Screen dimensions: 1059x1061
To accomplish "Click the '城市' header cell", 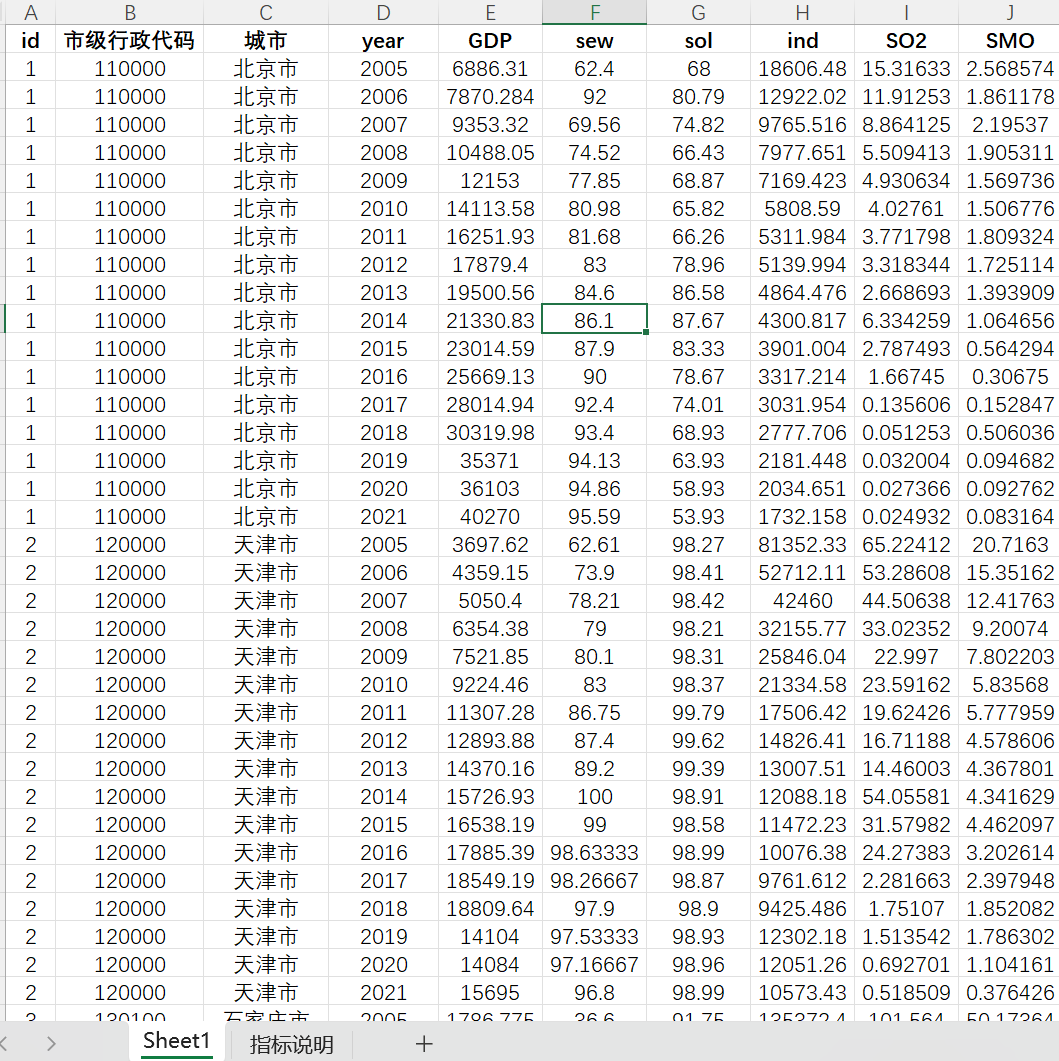I will pos(266,41).
